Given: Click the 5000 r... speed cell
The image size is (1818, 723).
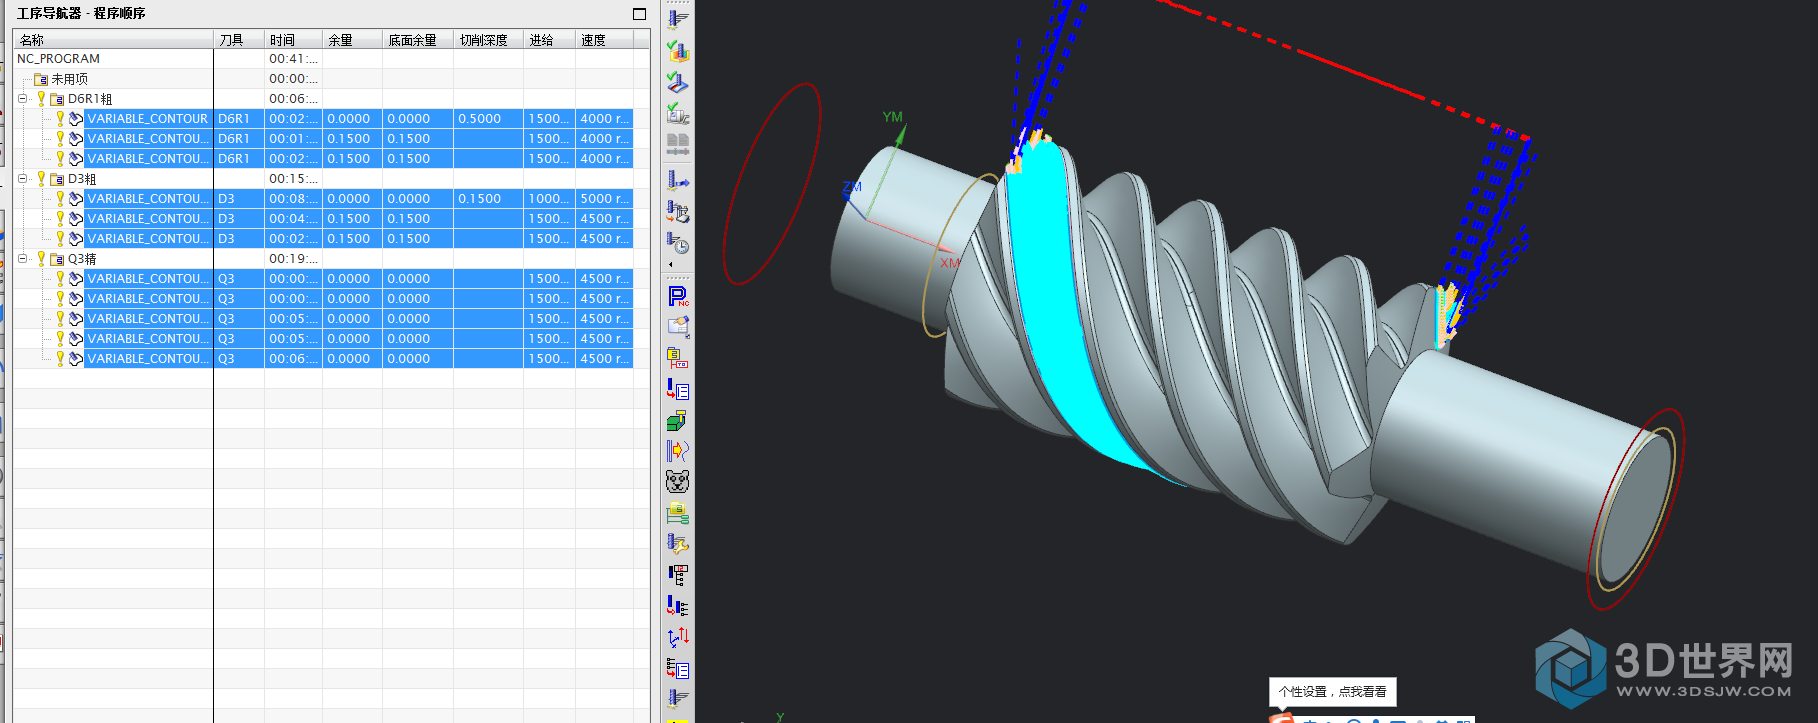Looking at the screenshot, I should coord(604,199).
